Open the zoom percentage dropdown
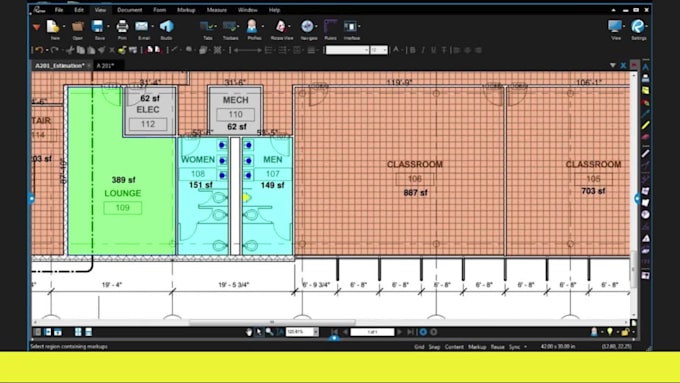 316,332
